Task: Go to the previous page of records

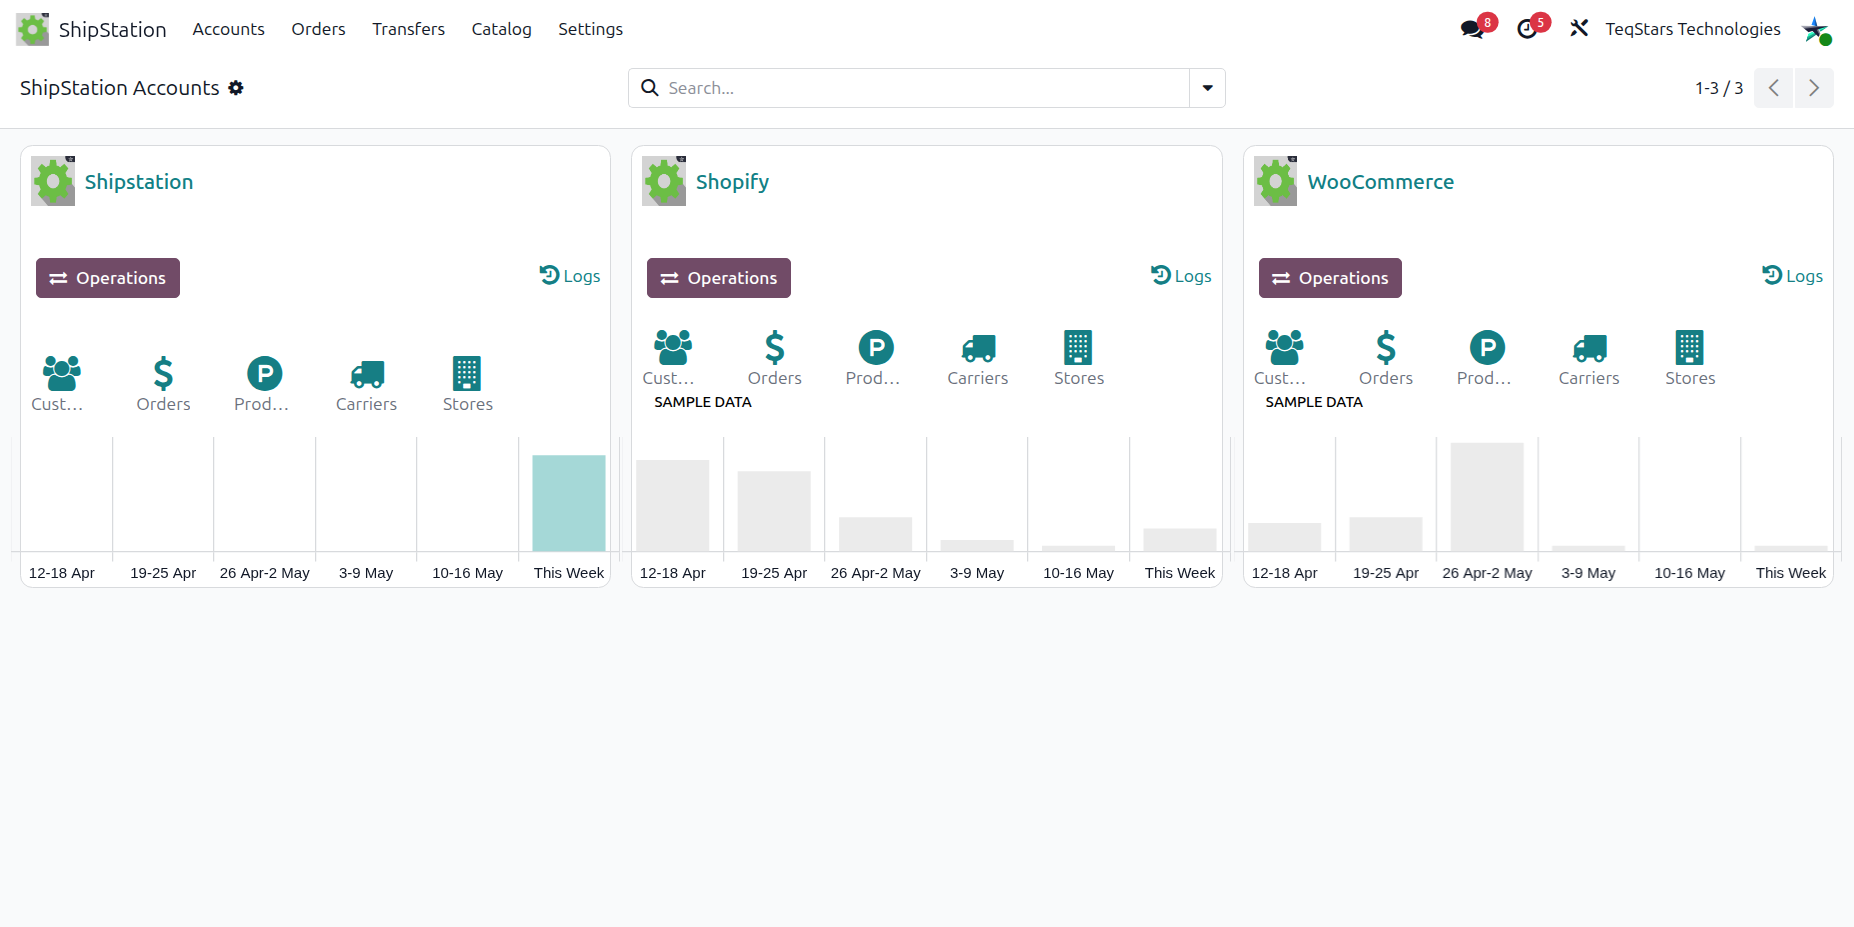Action: pyautogui.click(x=1773, y=88)
